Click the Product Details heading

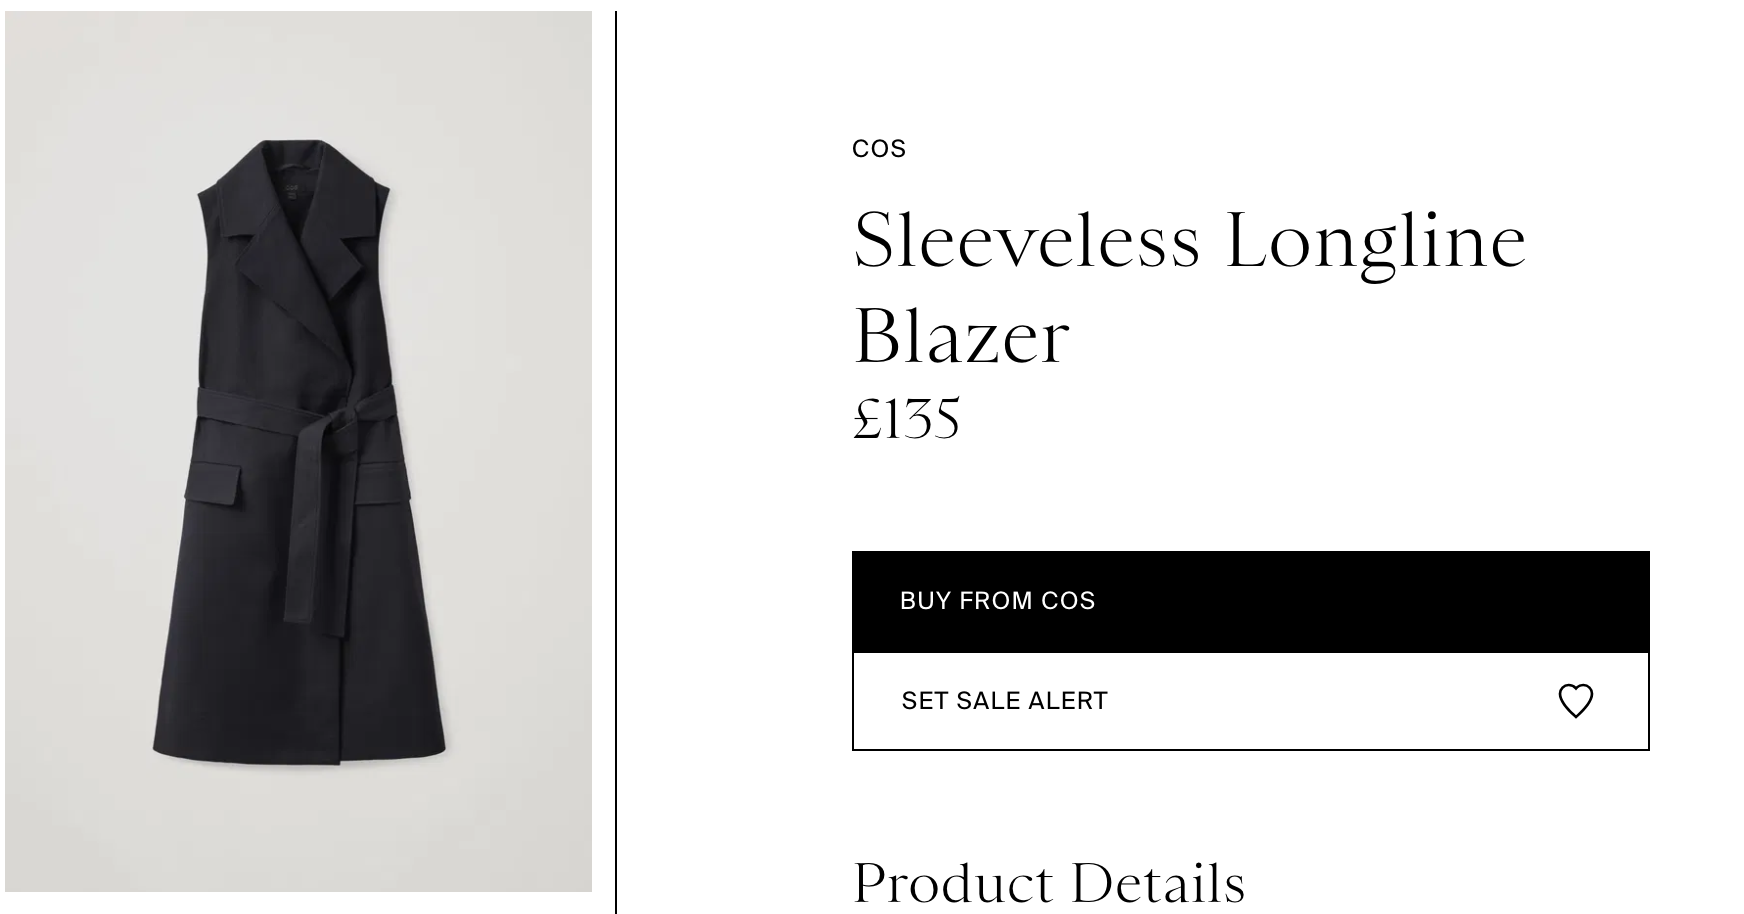coord(1048,883)
